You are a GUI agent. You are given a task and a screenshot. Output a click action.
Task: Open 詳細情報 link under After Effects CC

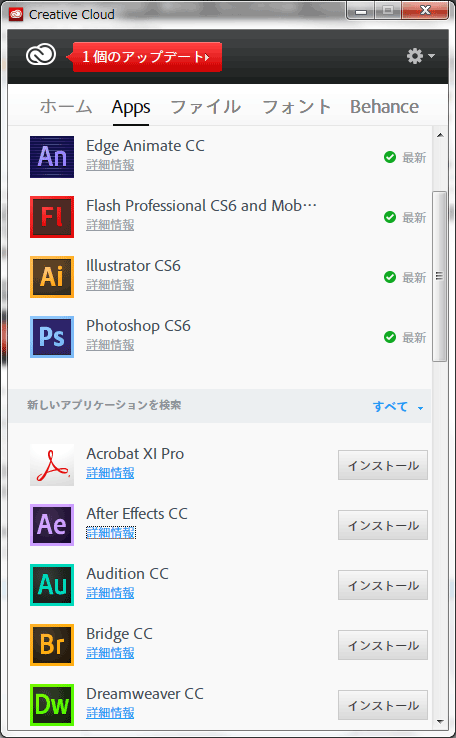[111, 533]
